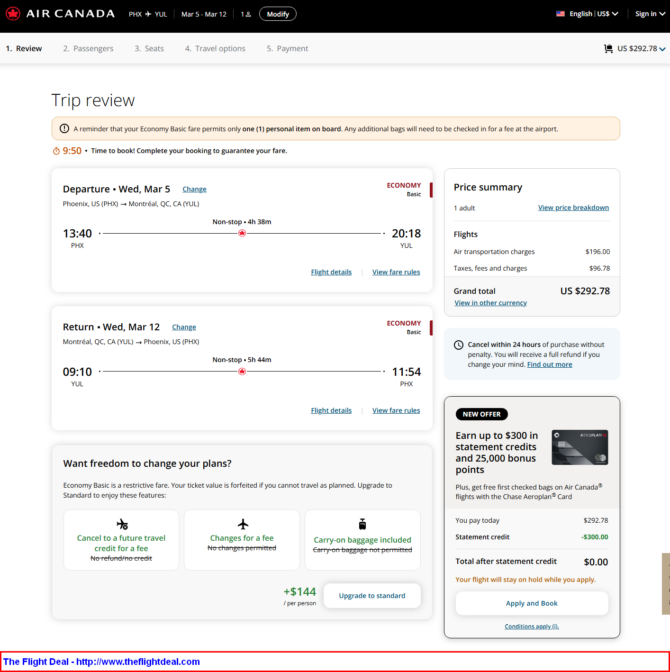This screenshot has width=670, height=672.
Task: Click the Non-stop 5h 44m duration label
Action: [x=242, y=360]
